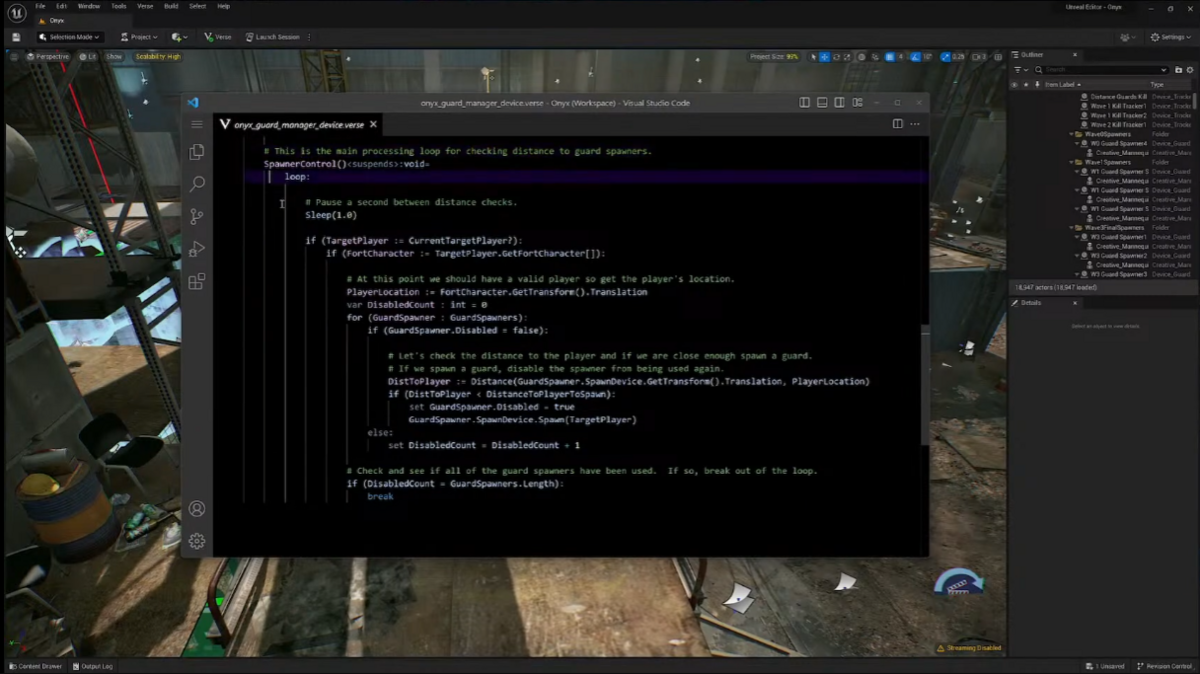Open the VS Code customize layout icon
Image resolution: width=1200 pixels, height=674 pixels.
pos(856,103)
